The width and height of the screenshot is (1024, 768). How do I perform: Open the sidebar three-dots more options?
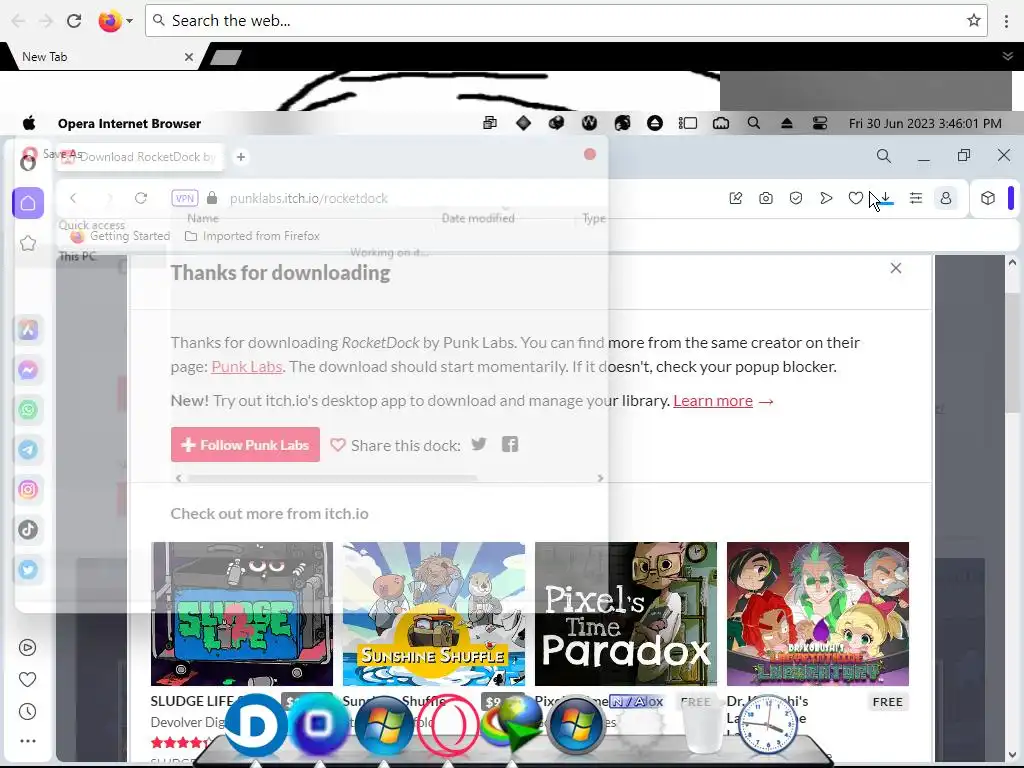pos(27,741)
